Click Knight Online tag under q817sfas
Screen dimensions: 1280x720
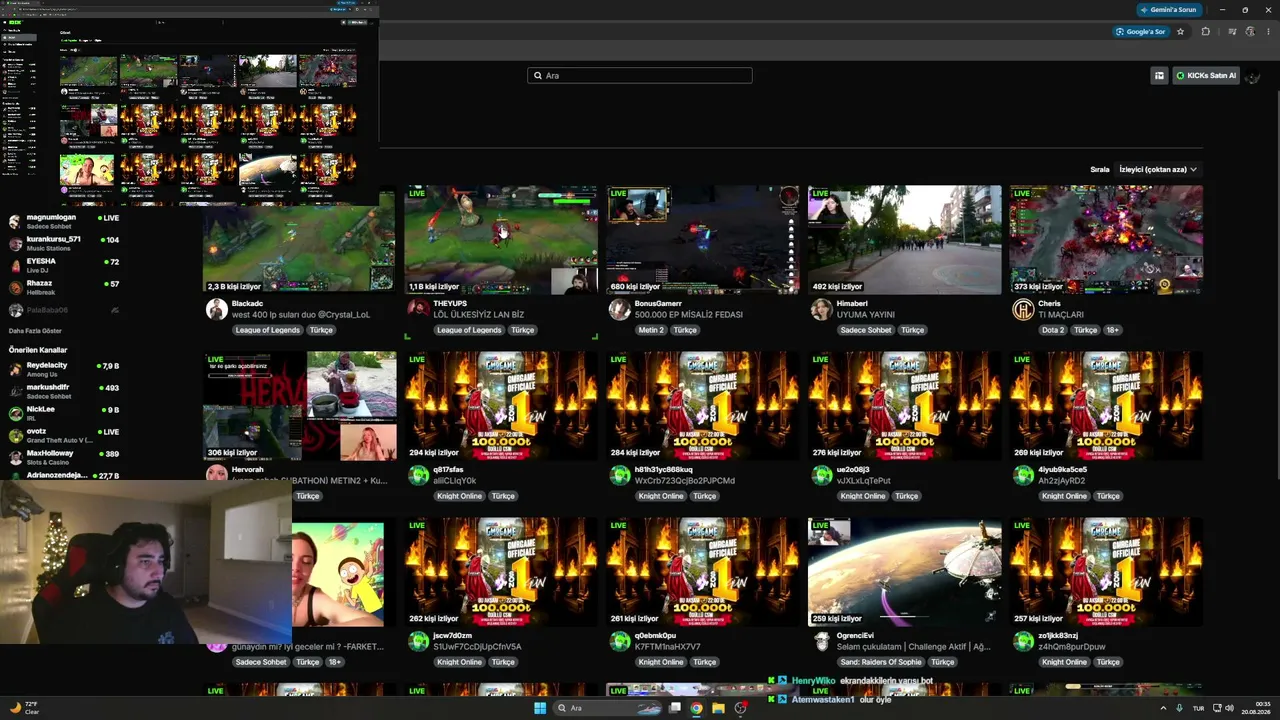460,496
